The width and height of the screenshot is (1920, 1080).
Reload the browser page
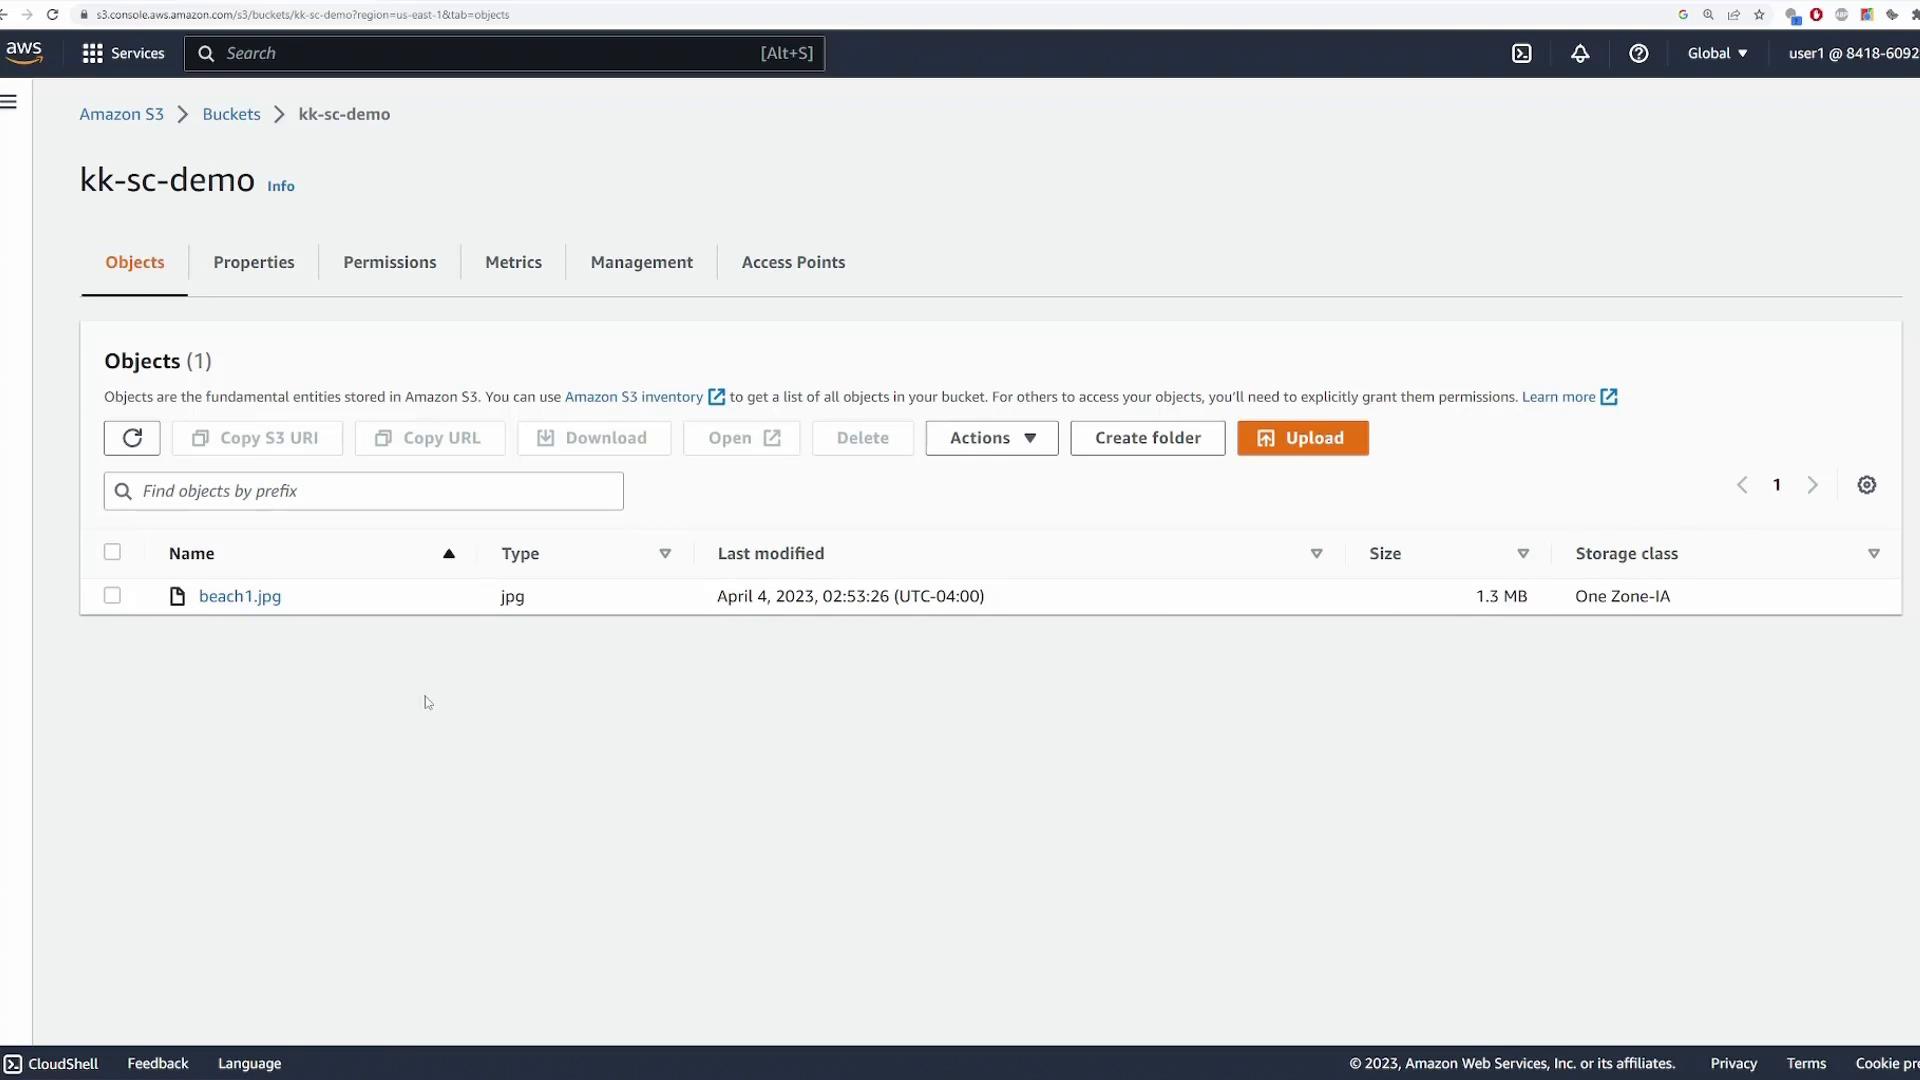coord(52,14)
